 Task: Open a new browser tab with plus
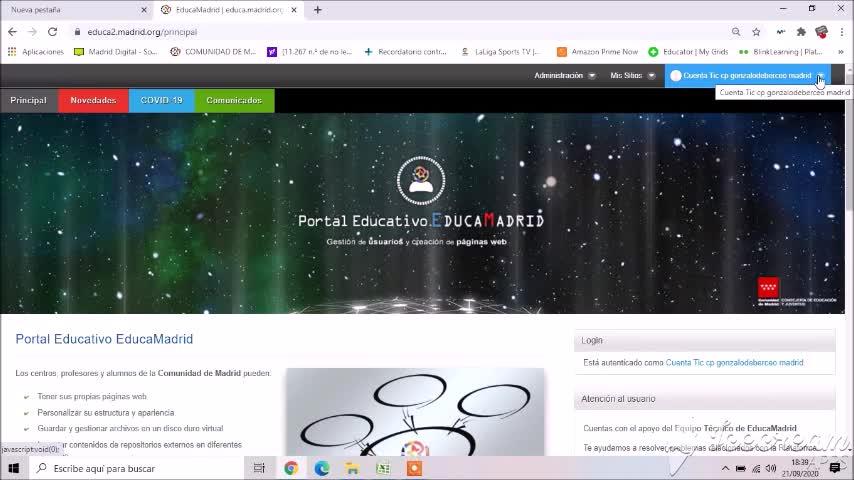[x=318, y=10]
